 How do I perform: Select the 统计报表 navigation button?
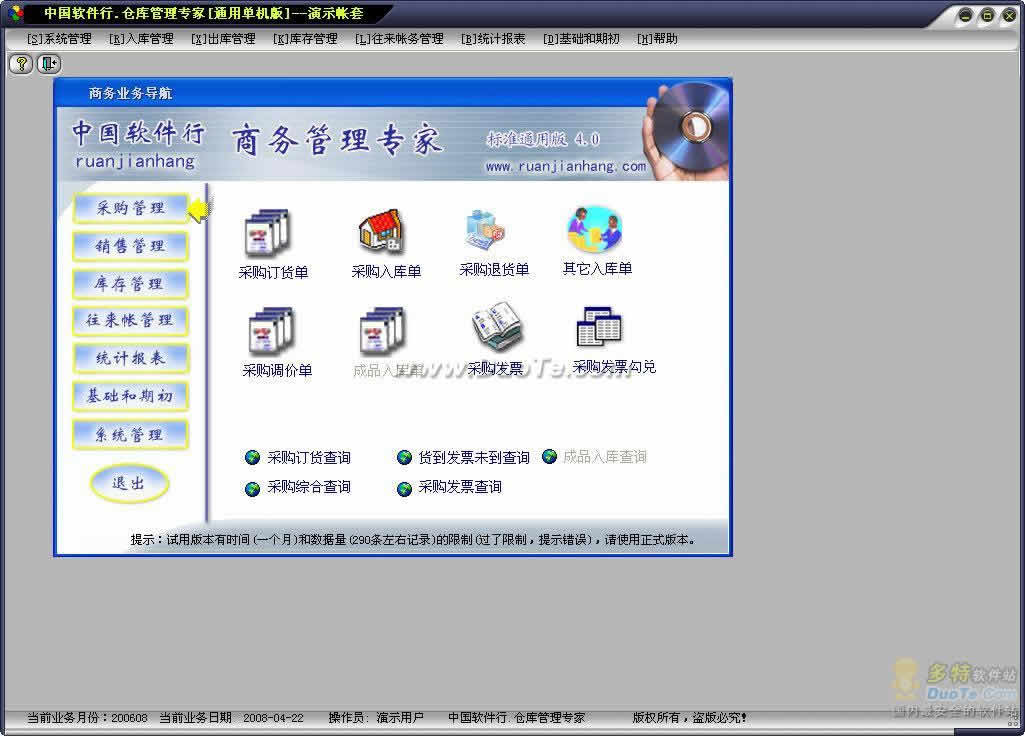[x=131, y=359]
